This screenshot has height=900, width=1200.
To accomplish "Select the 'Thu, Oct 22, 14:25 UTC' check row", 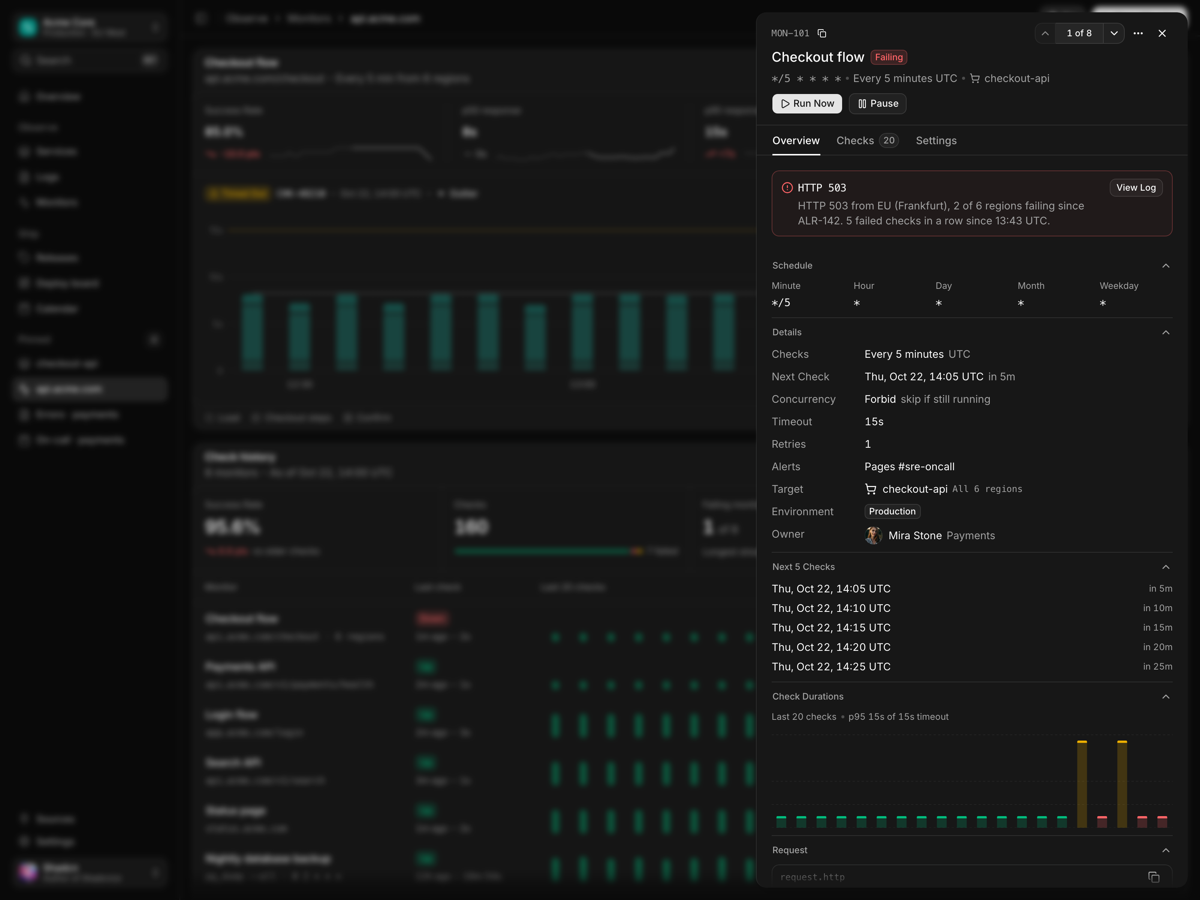I will [x=972, y=667].
